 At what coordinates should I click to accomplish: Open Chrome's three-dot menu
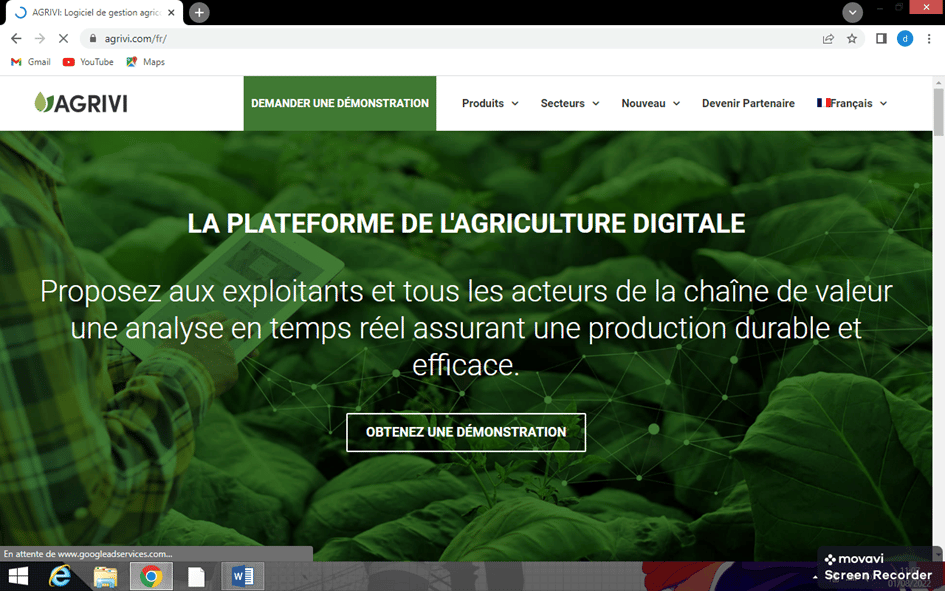[929, 39]
